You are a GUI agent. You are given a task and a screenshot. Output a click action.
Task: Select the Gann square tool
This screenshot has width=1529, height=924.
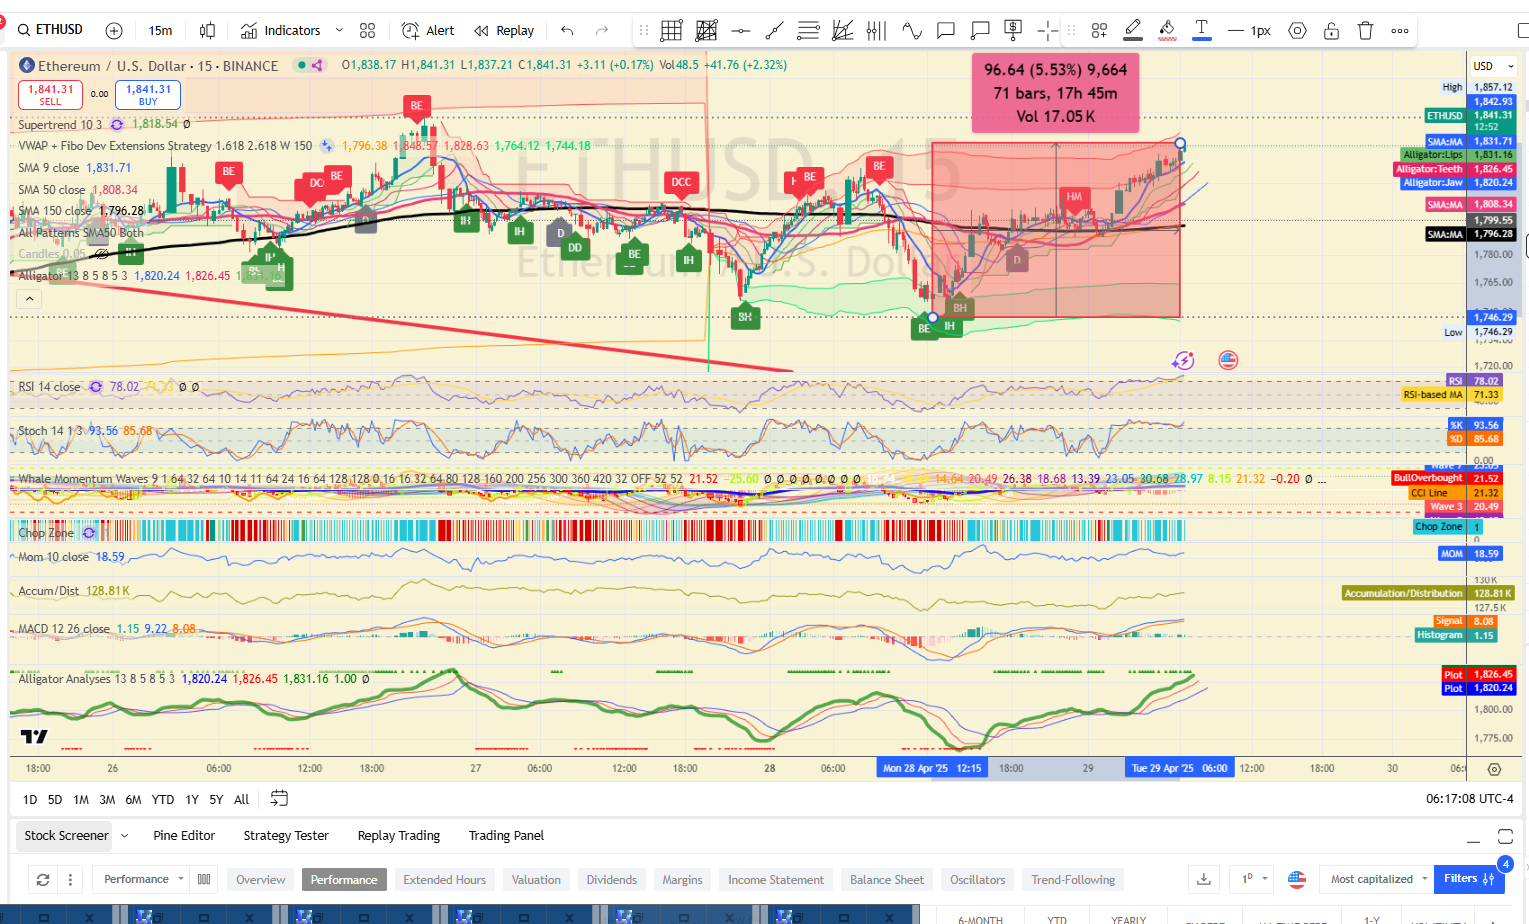tap(706, 31)
